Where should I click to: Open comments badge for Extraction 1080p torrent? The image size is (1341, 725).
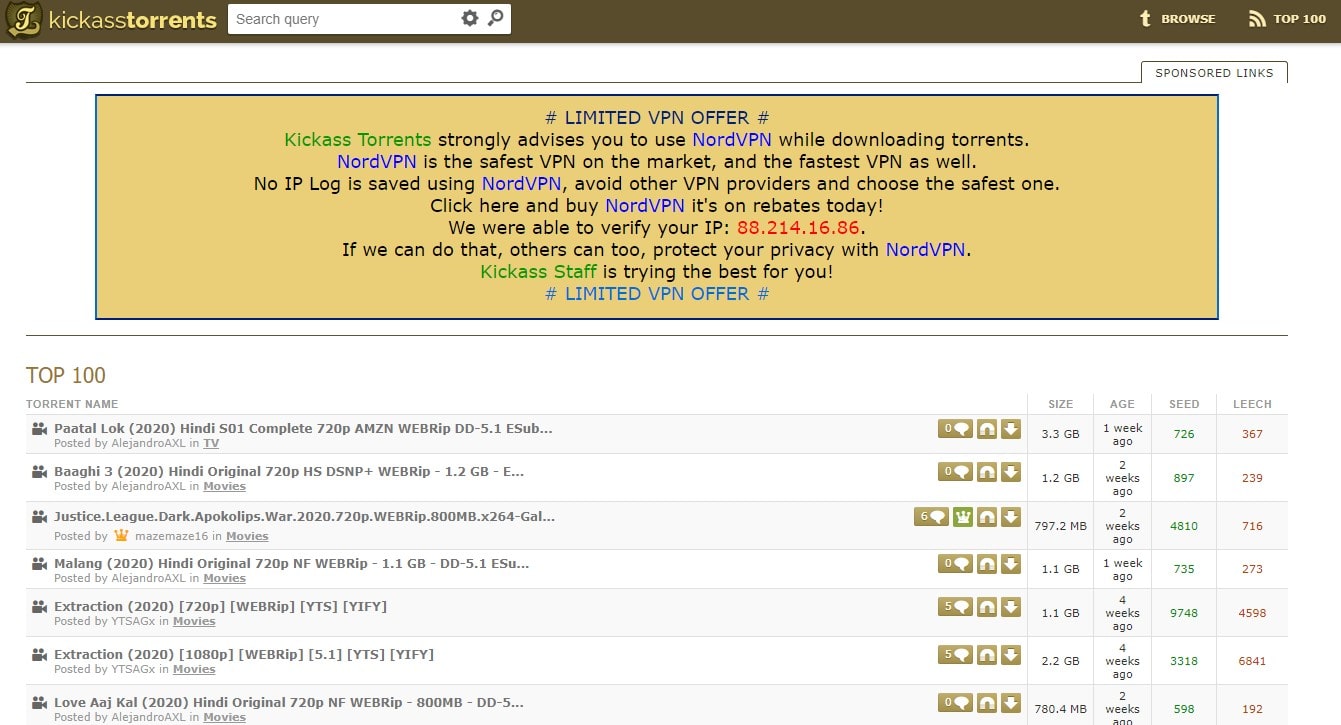point(955,655)
